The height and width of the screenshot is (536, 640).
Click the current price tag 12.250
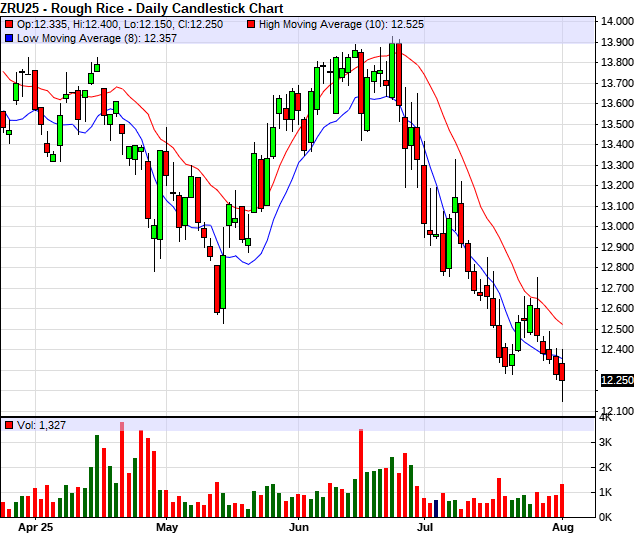[x=616, y=380]
